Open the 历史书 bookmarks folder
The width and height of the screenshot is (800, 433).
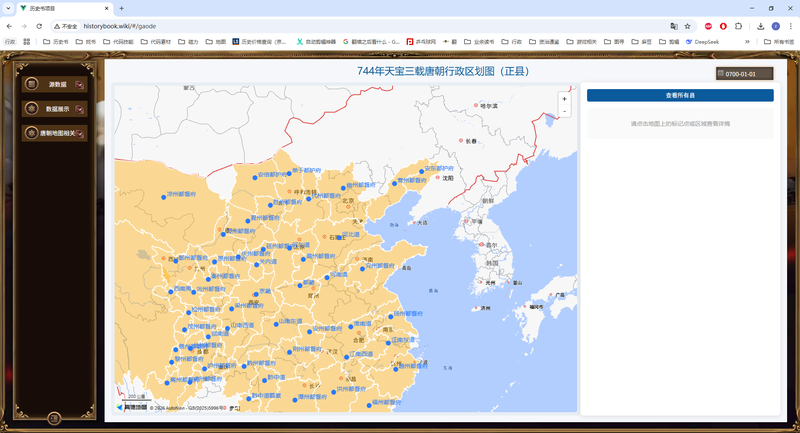tap(55, 42)
